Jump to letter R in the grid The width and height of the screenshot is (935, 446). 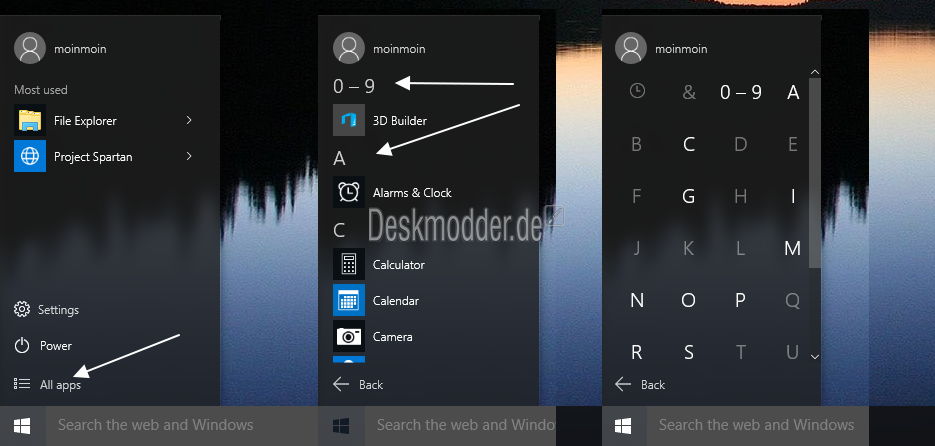[x=637, y=352]
